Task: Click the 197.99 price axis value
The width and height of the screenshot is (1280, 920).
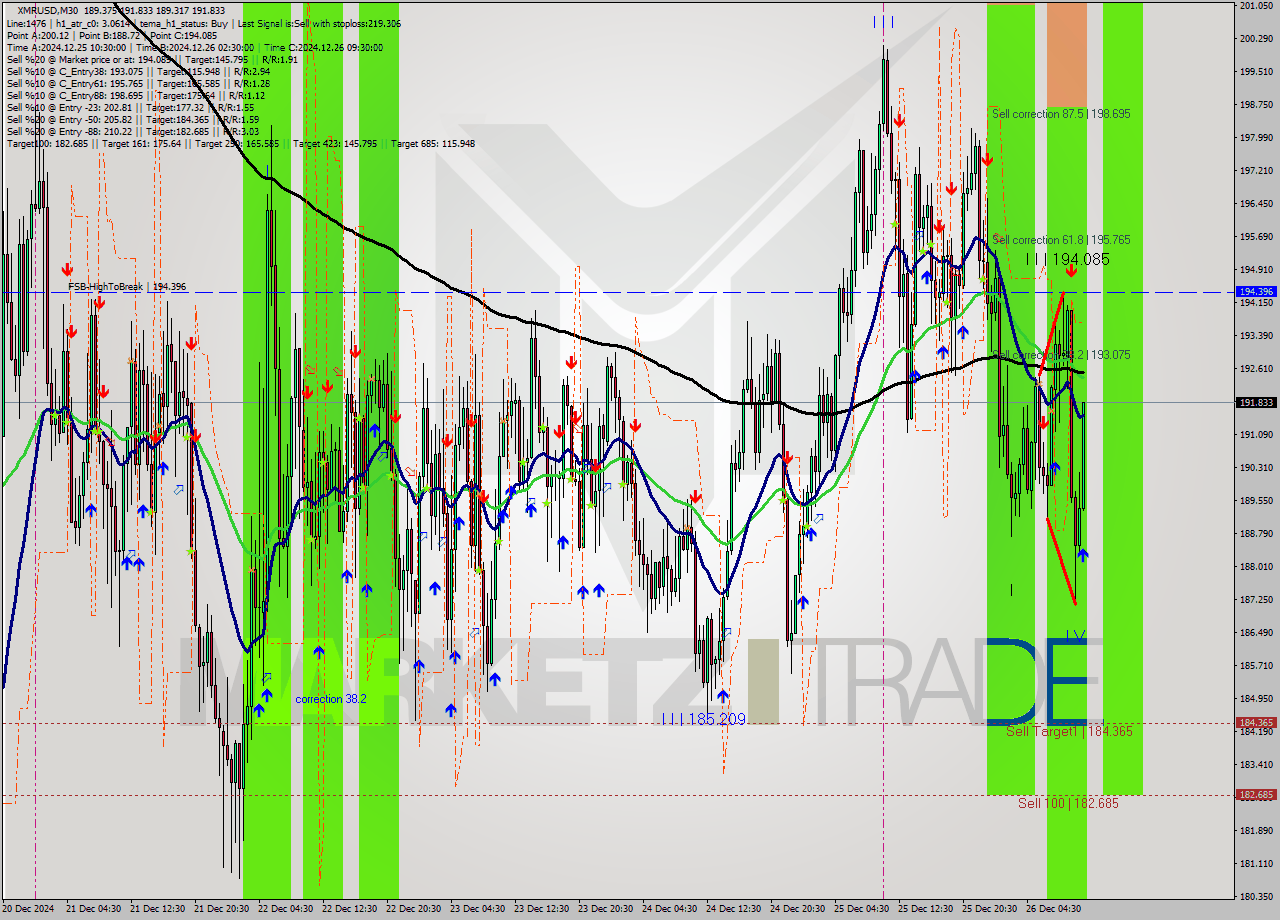Action: pos(1256,138)
